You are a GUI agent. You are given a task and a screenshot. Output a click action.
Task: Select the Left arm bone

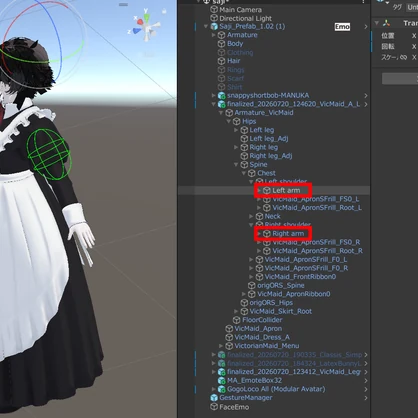(286, 190)
